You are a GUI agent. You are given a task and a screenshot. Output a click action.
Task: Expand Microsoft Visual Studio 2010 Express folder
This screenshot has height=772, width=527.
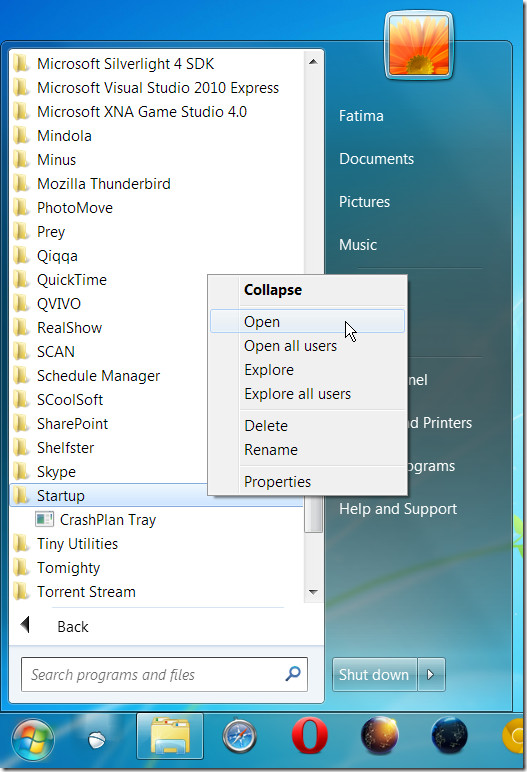(158, 88)
